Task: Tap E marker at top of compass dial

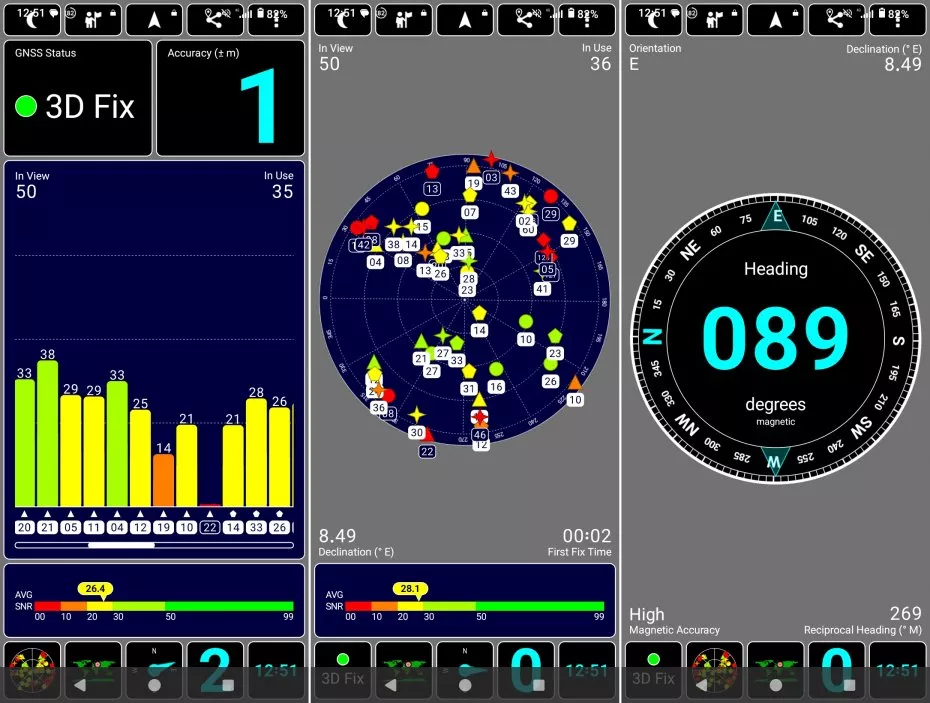Action: 777,217
